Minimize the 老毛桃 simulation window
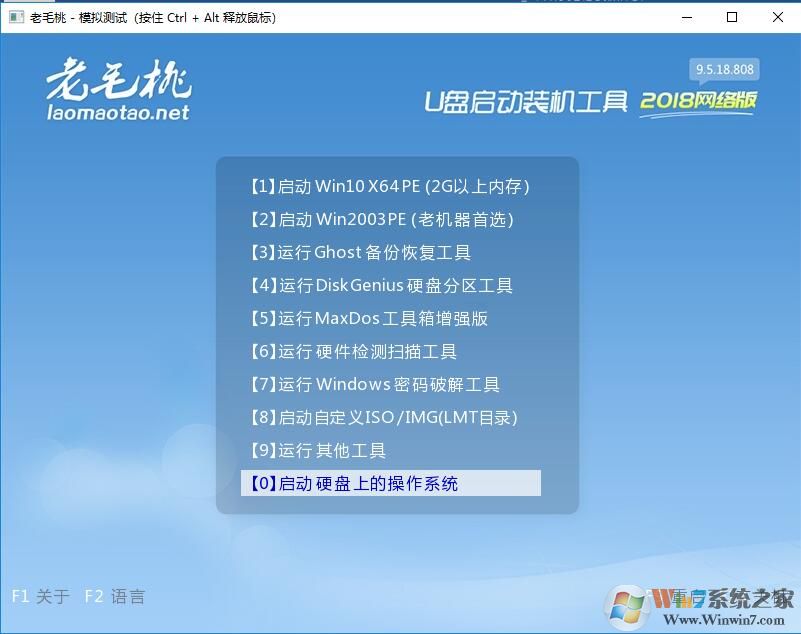 687,17
